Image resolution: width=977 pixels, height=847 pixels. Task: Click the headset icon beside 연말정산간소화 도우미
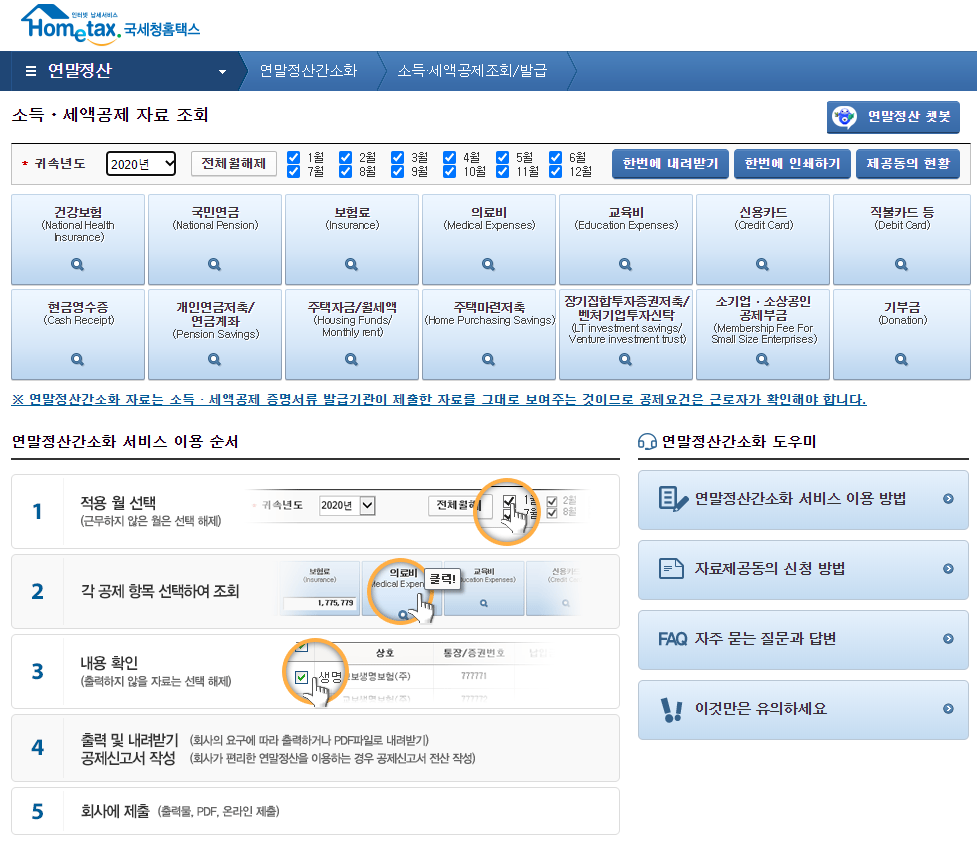tap(647, 442)
